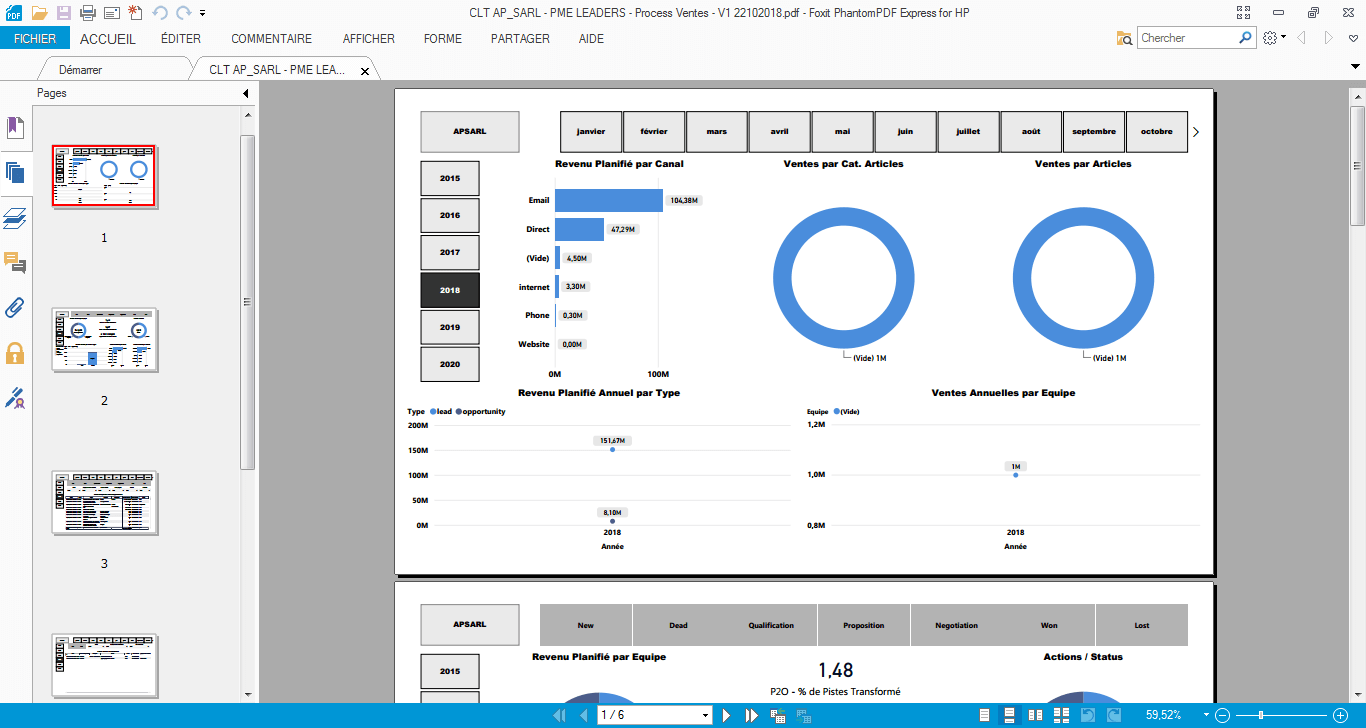
Task: Enable continuous page view in the status bar
Action: [1009, 715]
